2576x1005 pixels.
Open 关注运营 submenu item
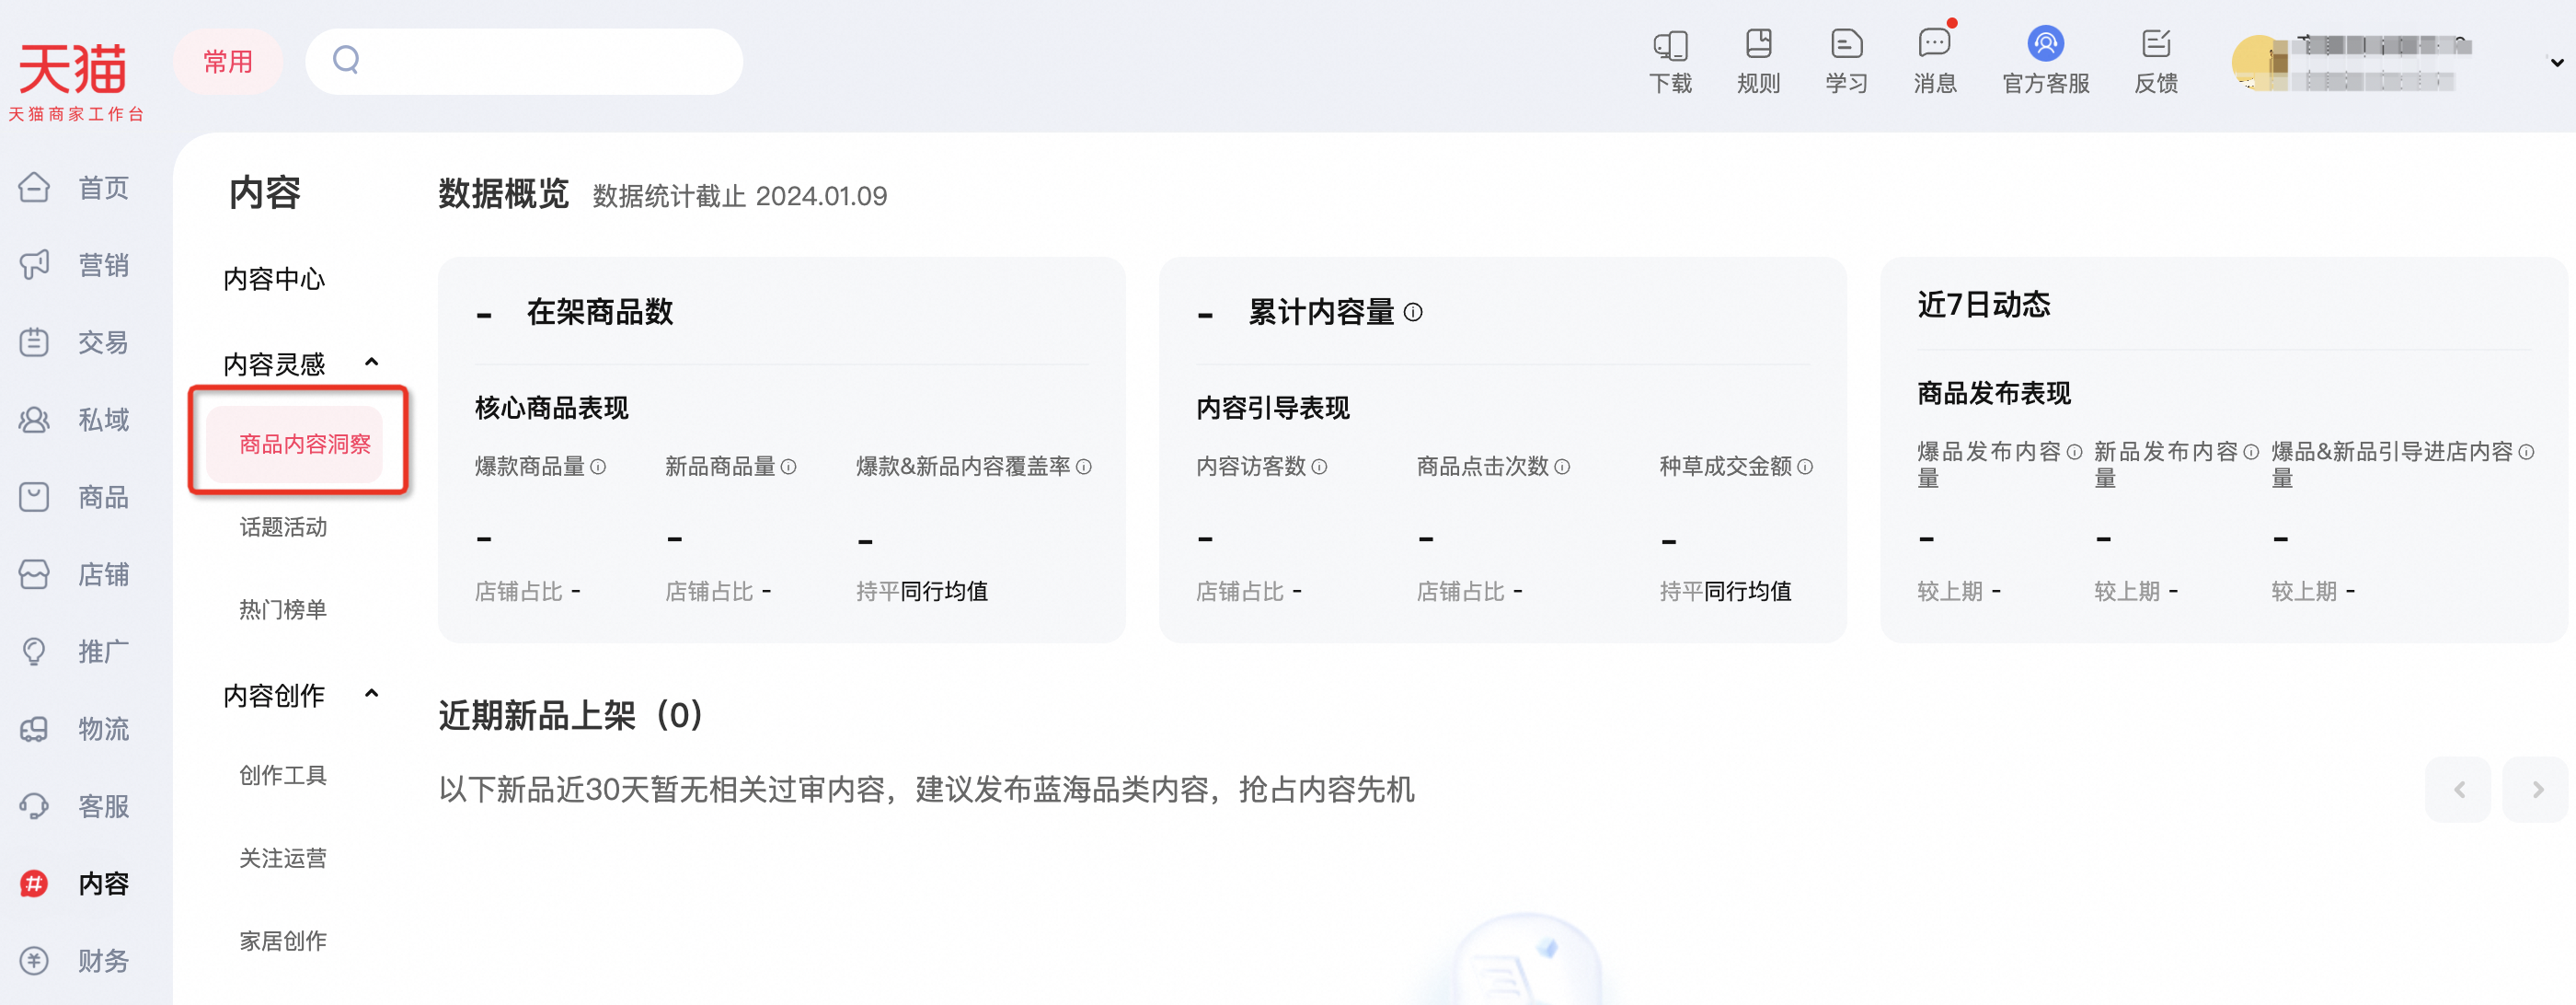283,858
